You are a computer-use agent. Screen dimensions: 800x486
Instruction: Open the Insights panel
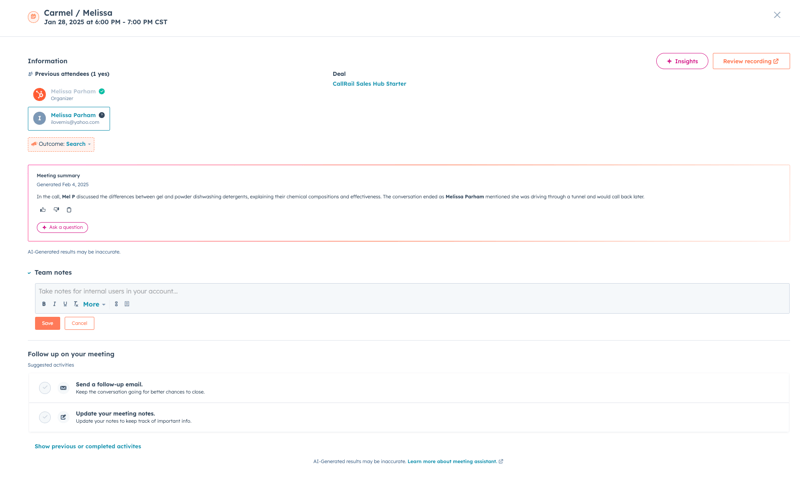[x=682, y=61]
